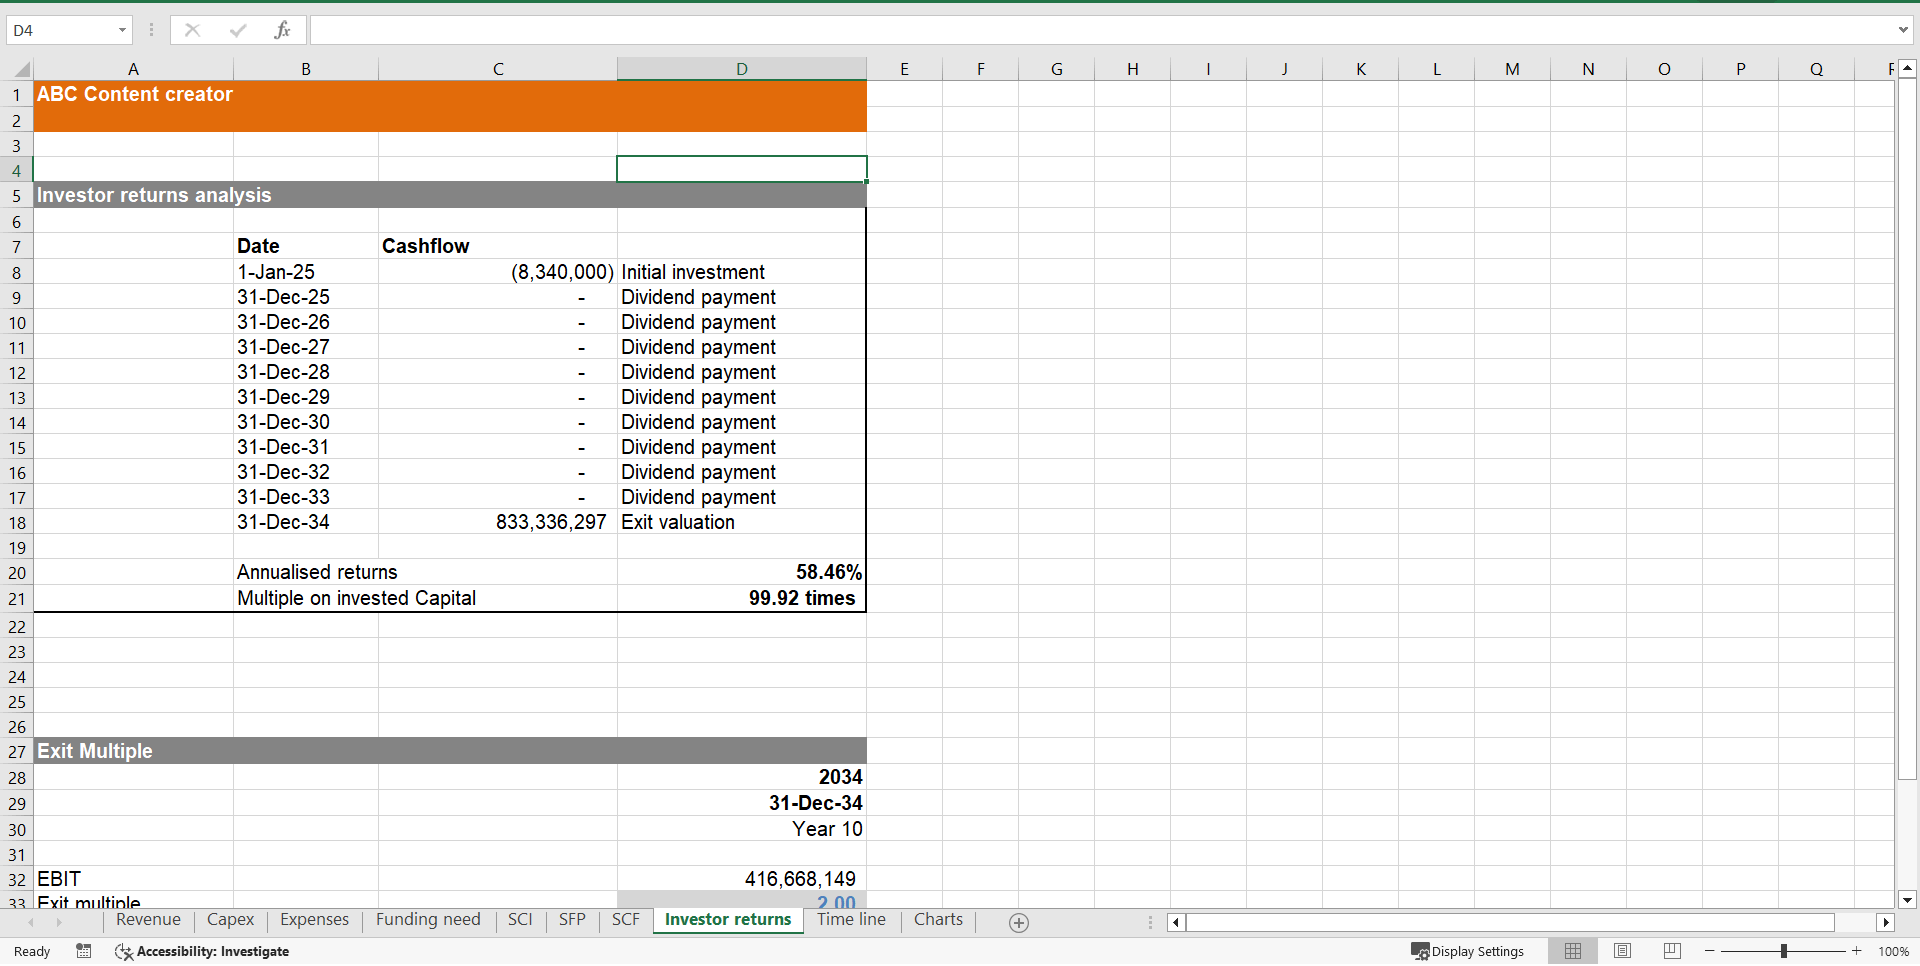
Task: Select the Cashflow column heading cell
Action: coord(498,246)
